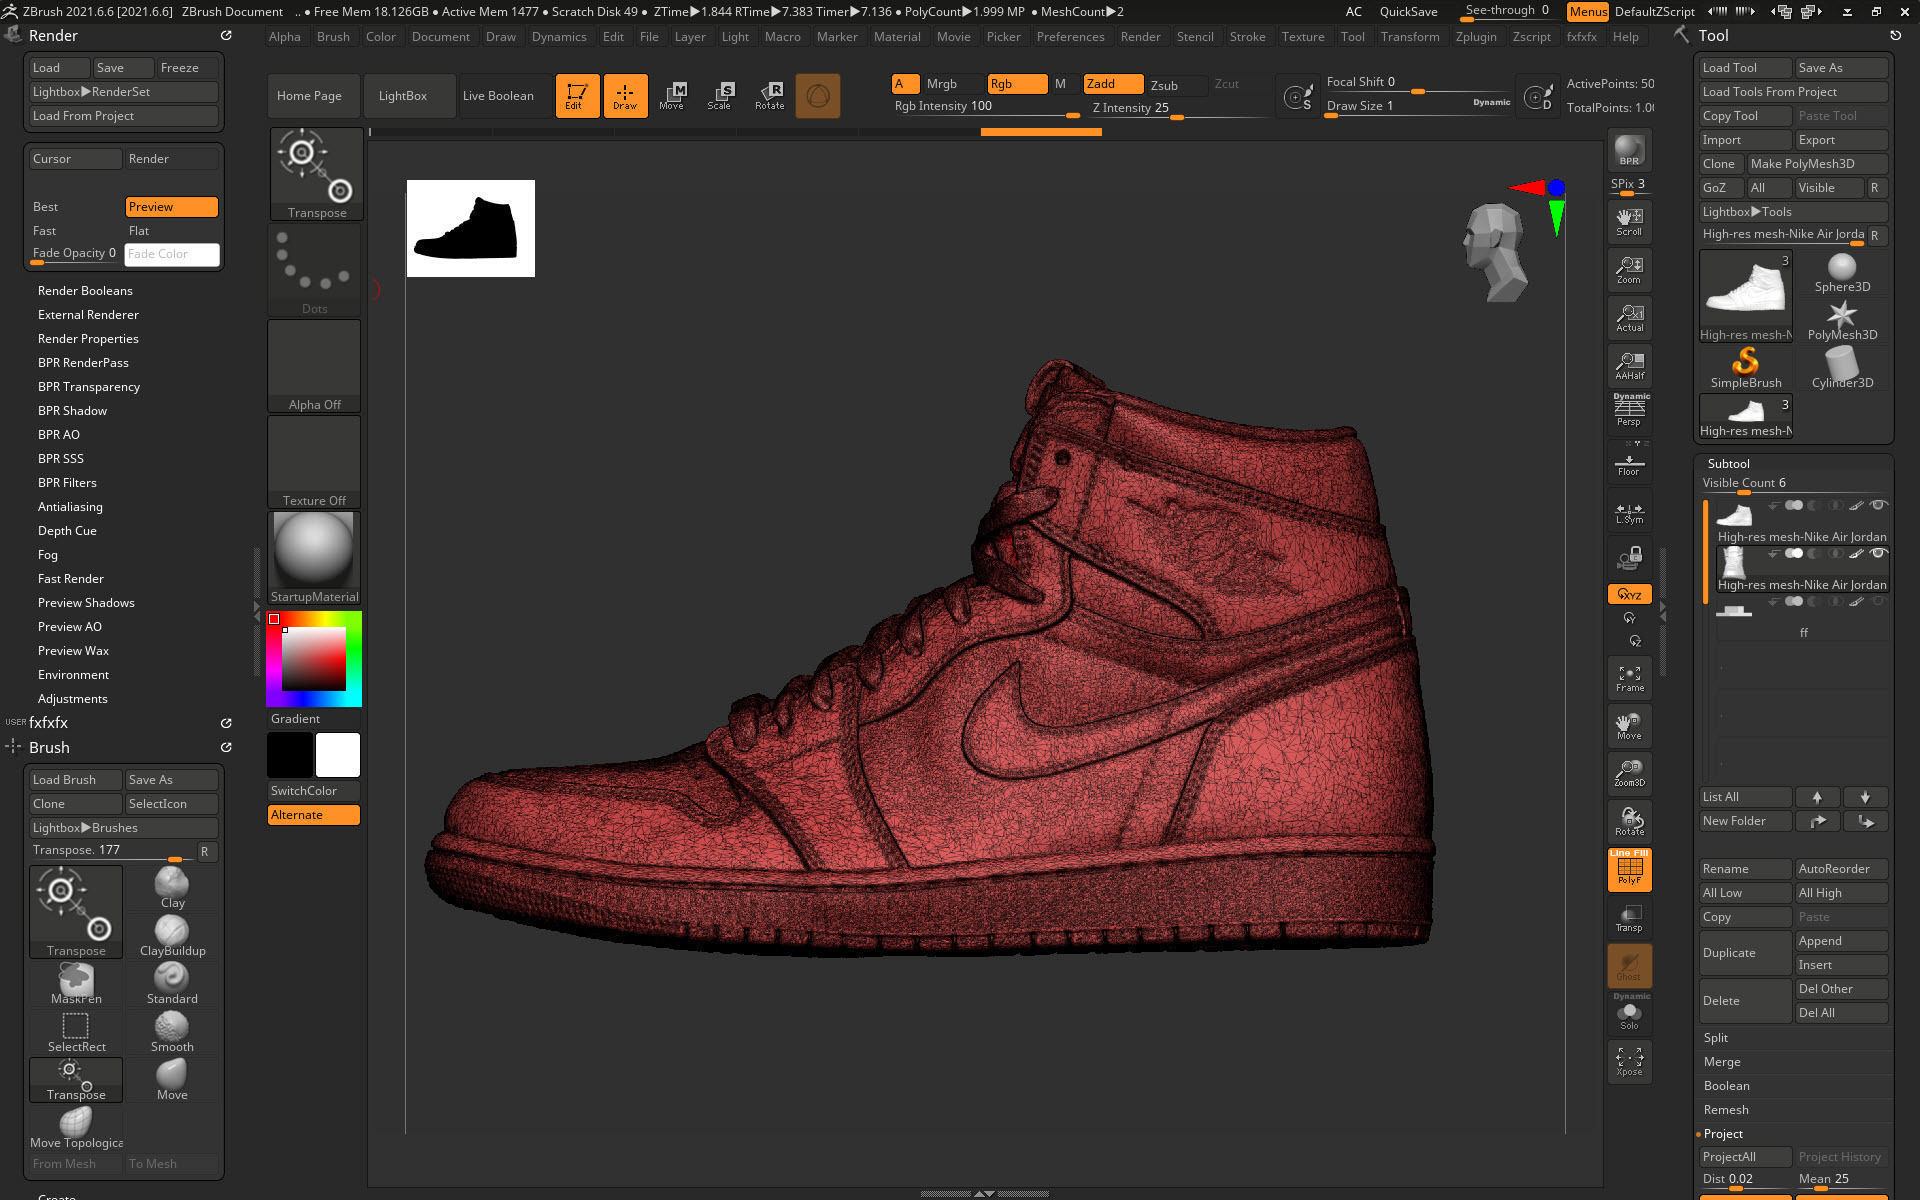The width and height of the screenshot is (1920, 1200).
Task: Hide first Nike Air Jordan subtool via eye
Action: click(x=1878, y=505)
